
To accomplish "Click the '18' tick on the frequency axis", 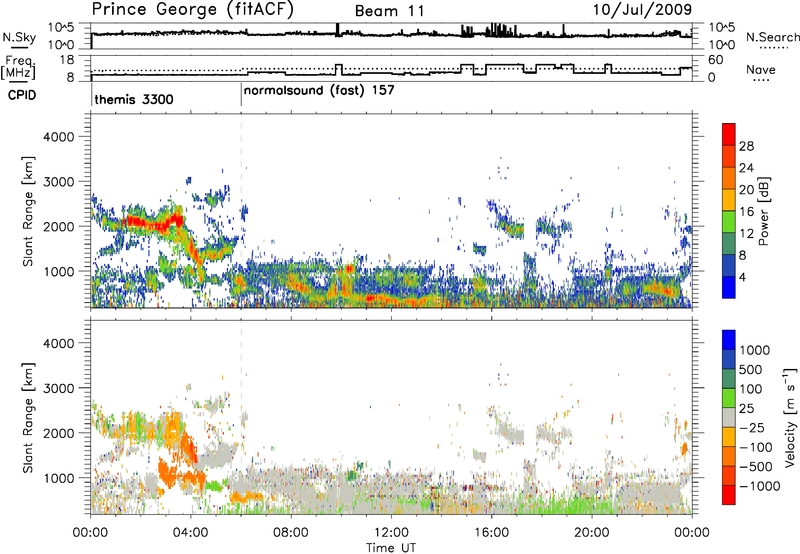I will 67,60.
